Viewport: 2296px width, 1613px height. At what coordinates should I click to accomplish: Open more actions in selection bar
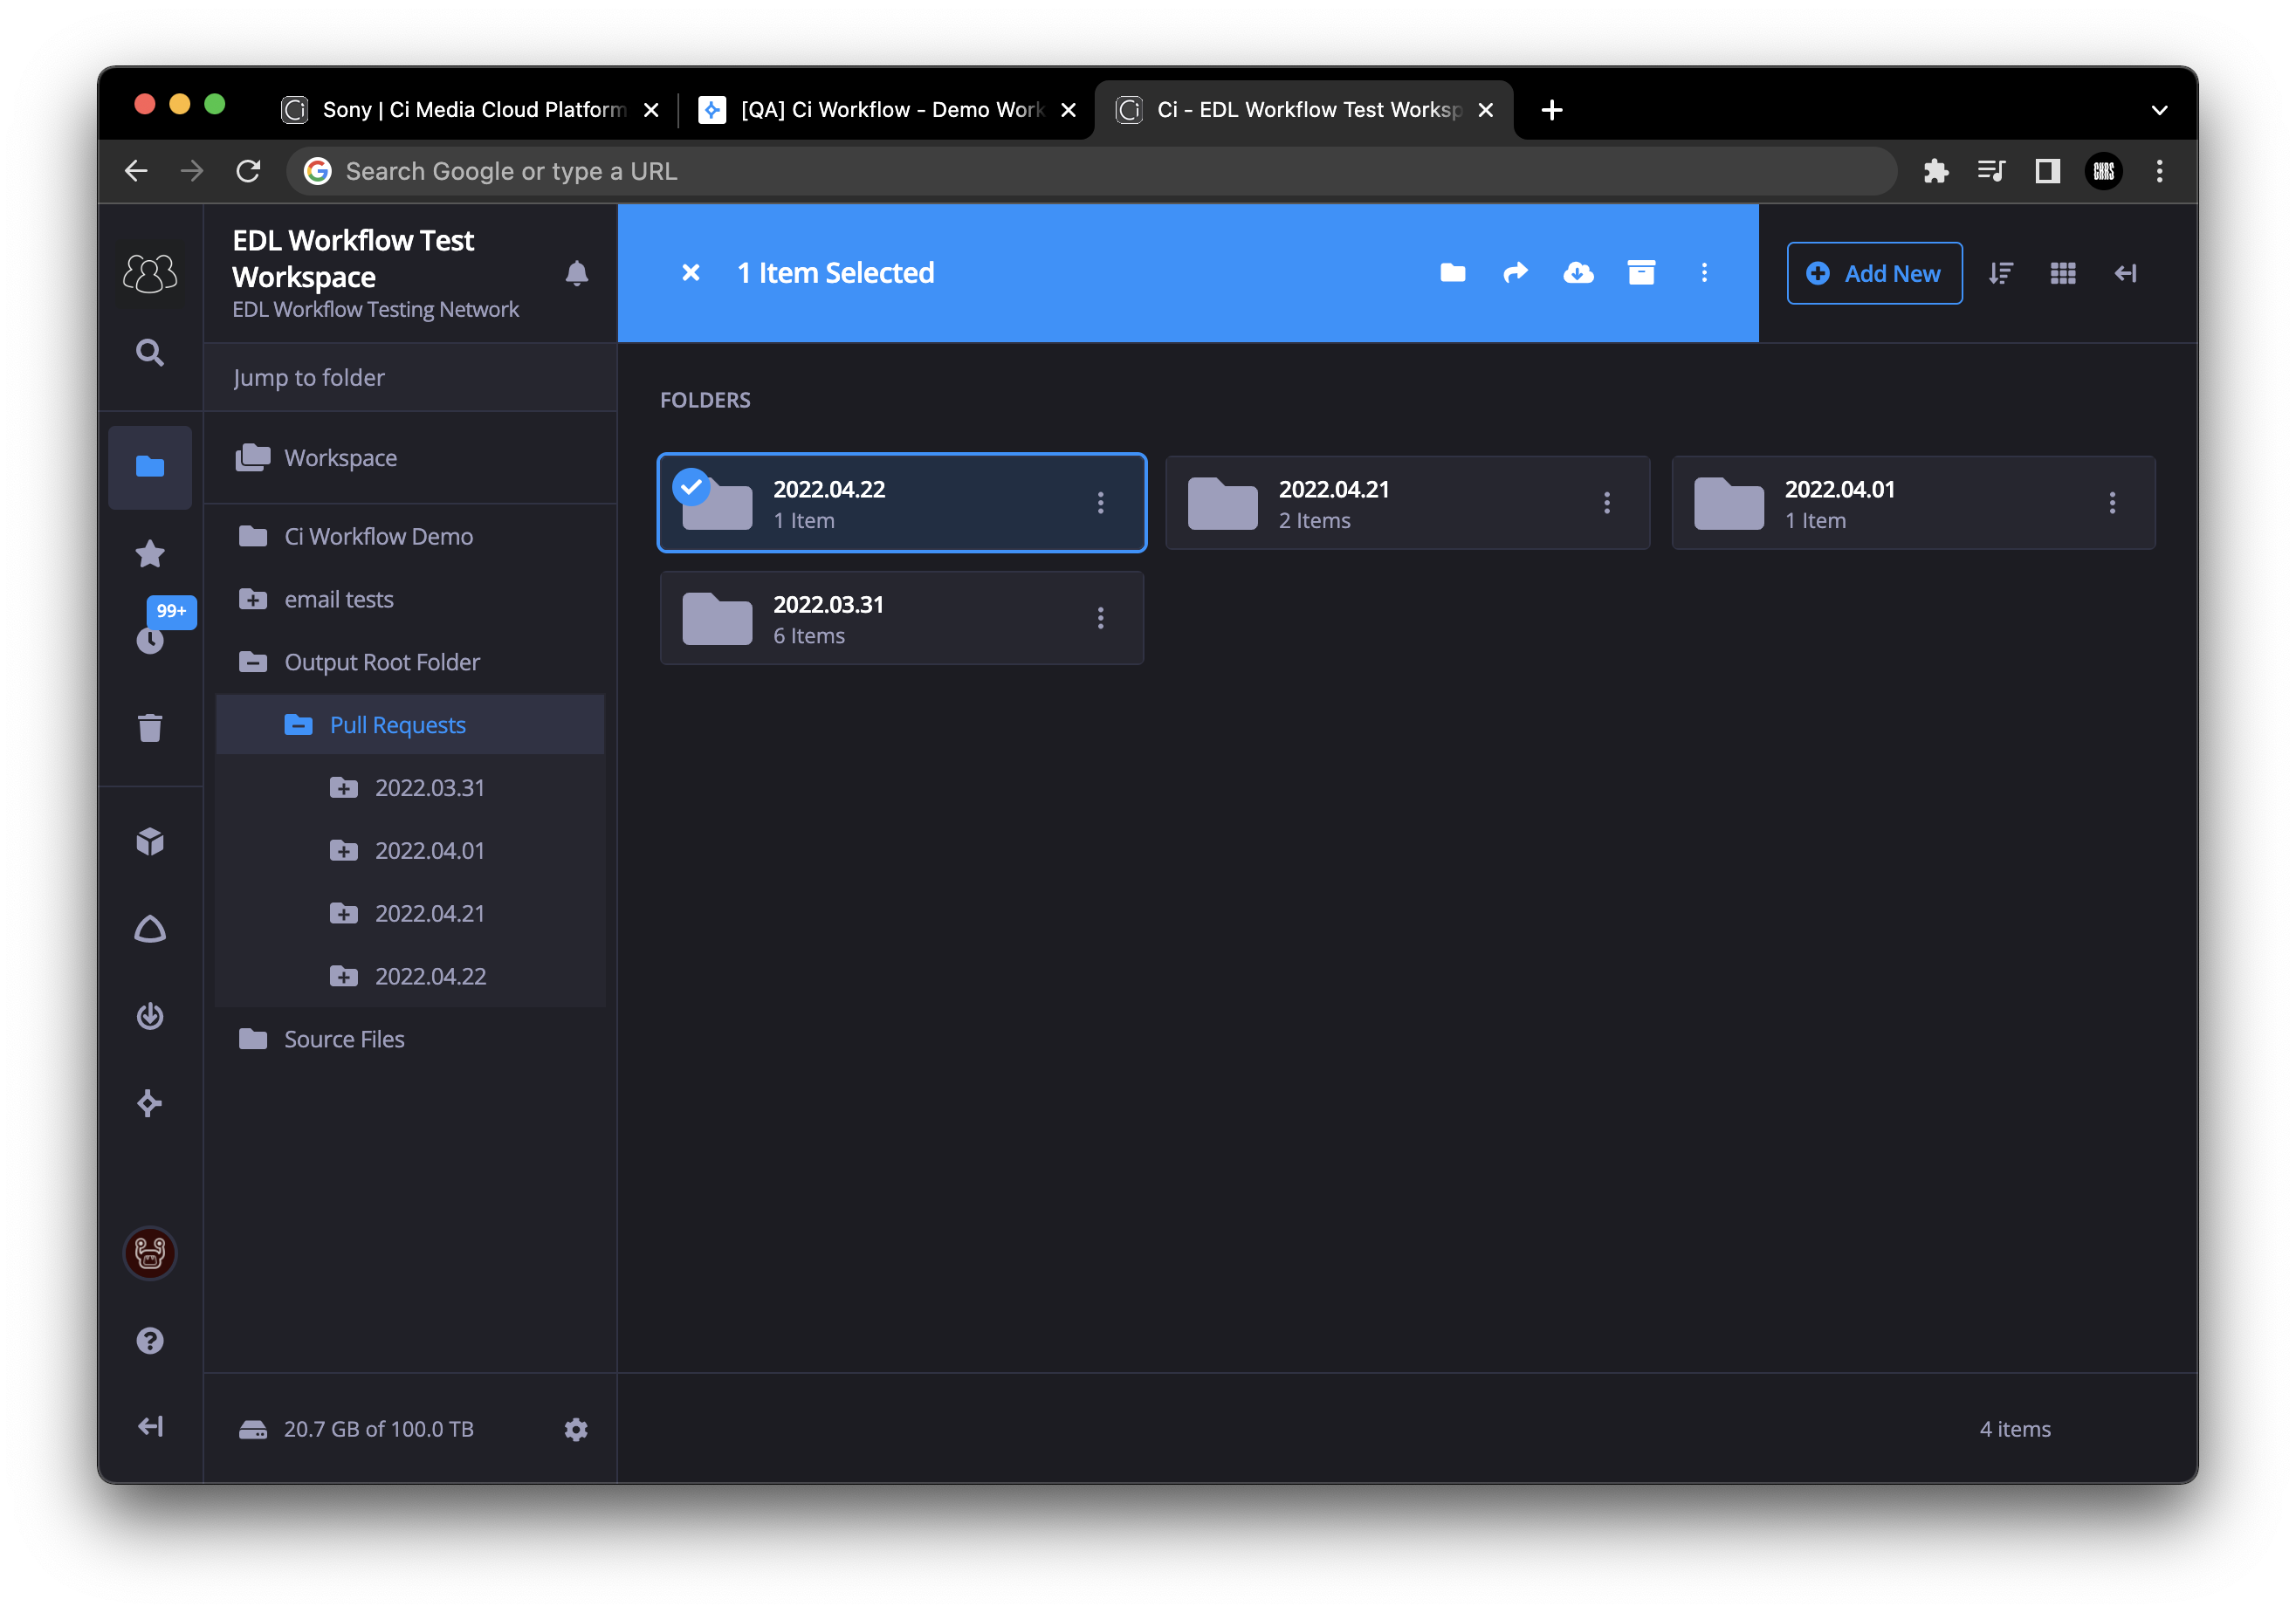pos(1704,273)
